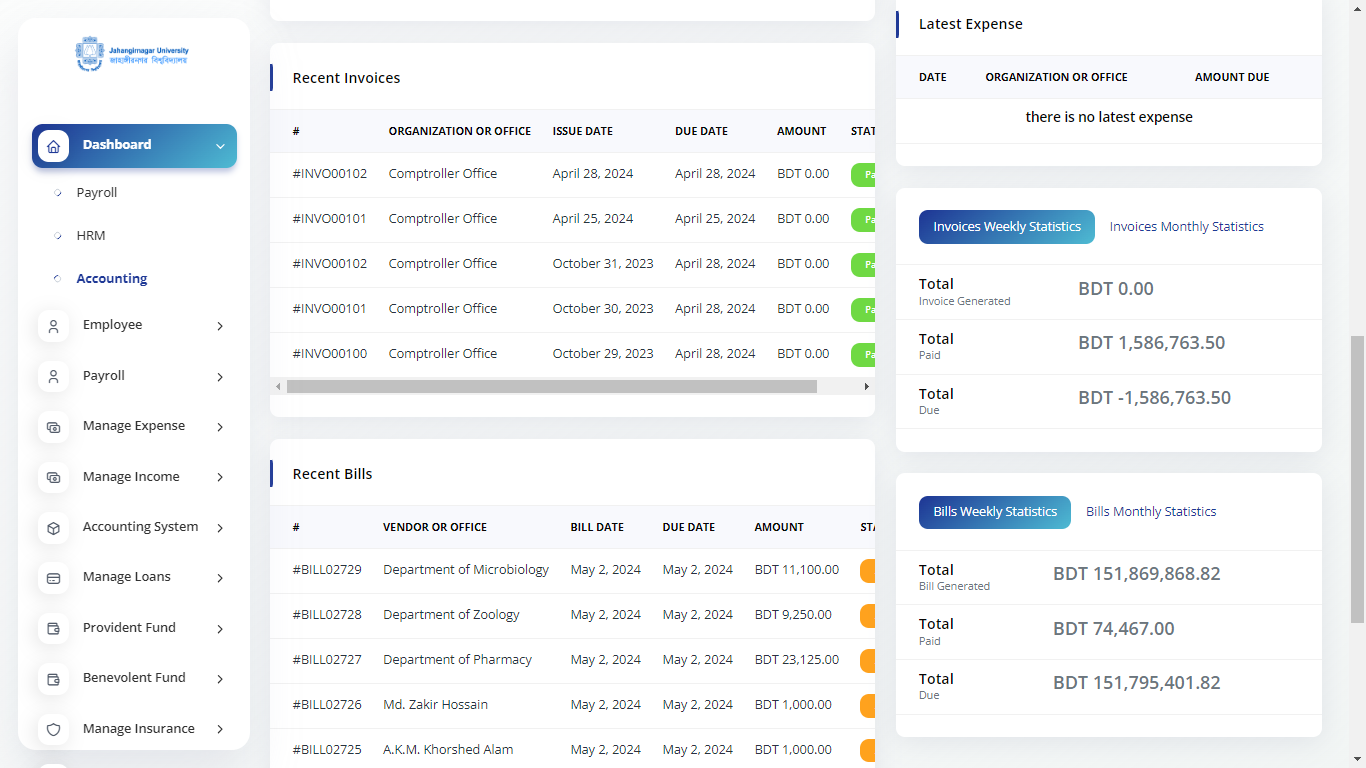Expand the Accounting System chevron
This screenshot has height=768, width=1366.
[220, 528]
